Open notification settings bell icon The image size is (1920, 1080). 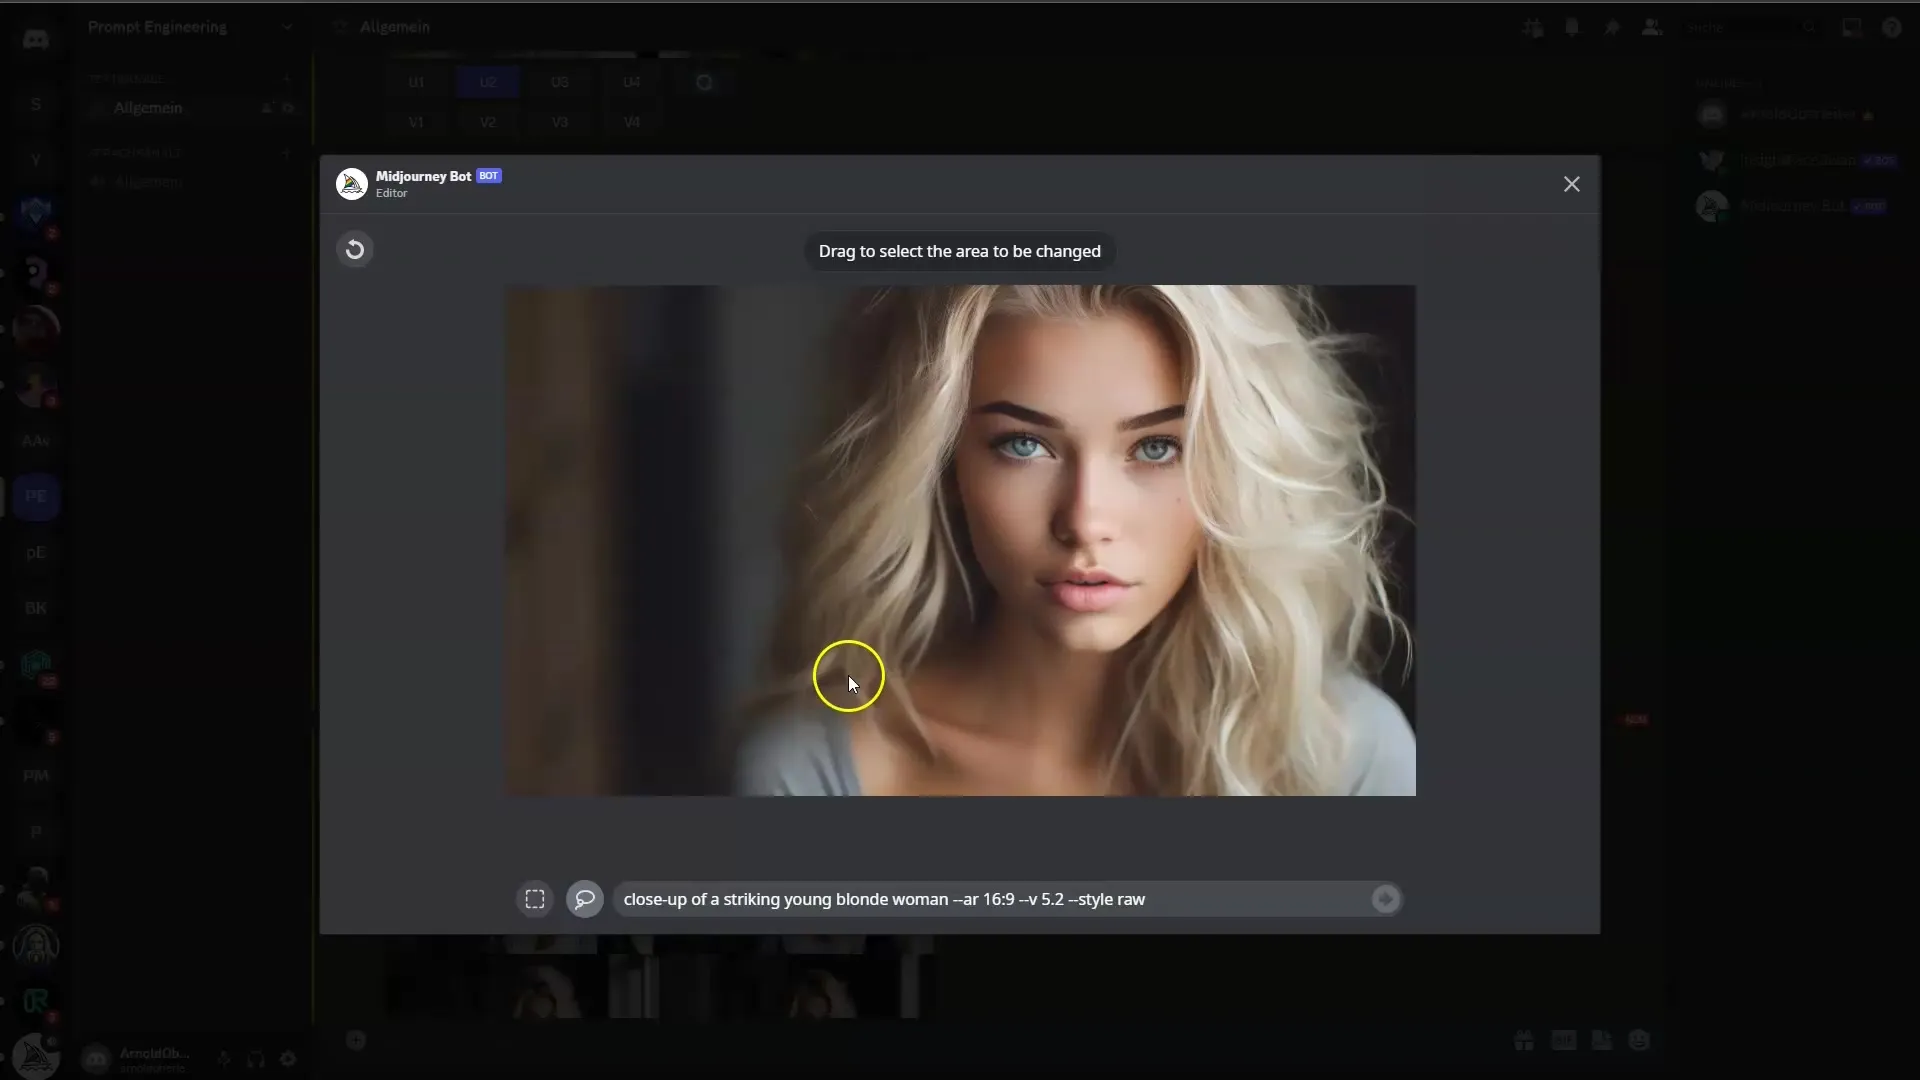point(1572,28)
